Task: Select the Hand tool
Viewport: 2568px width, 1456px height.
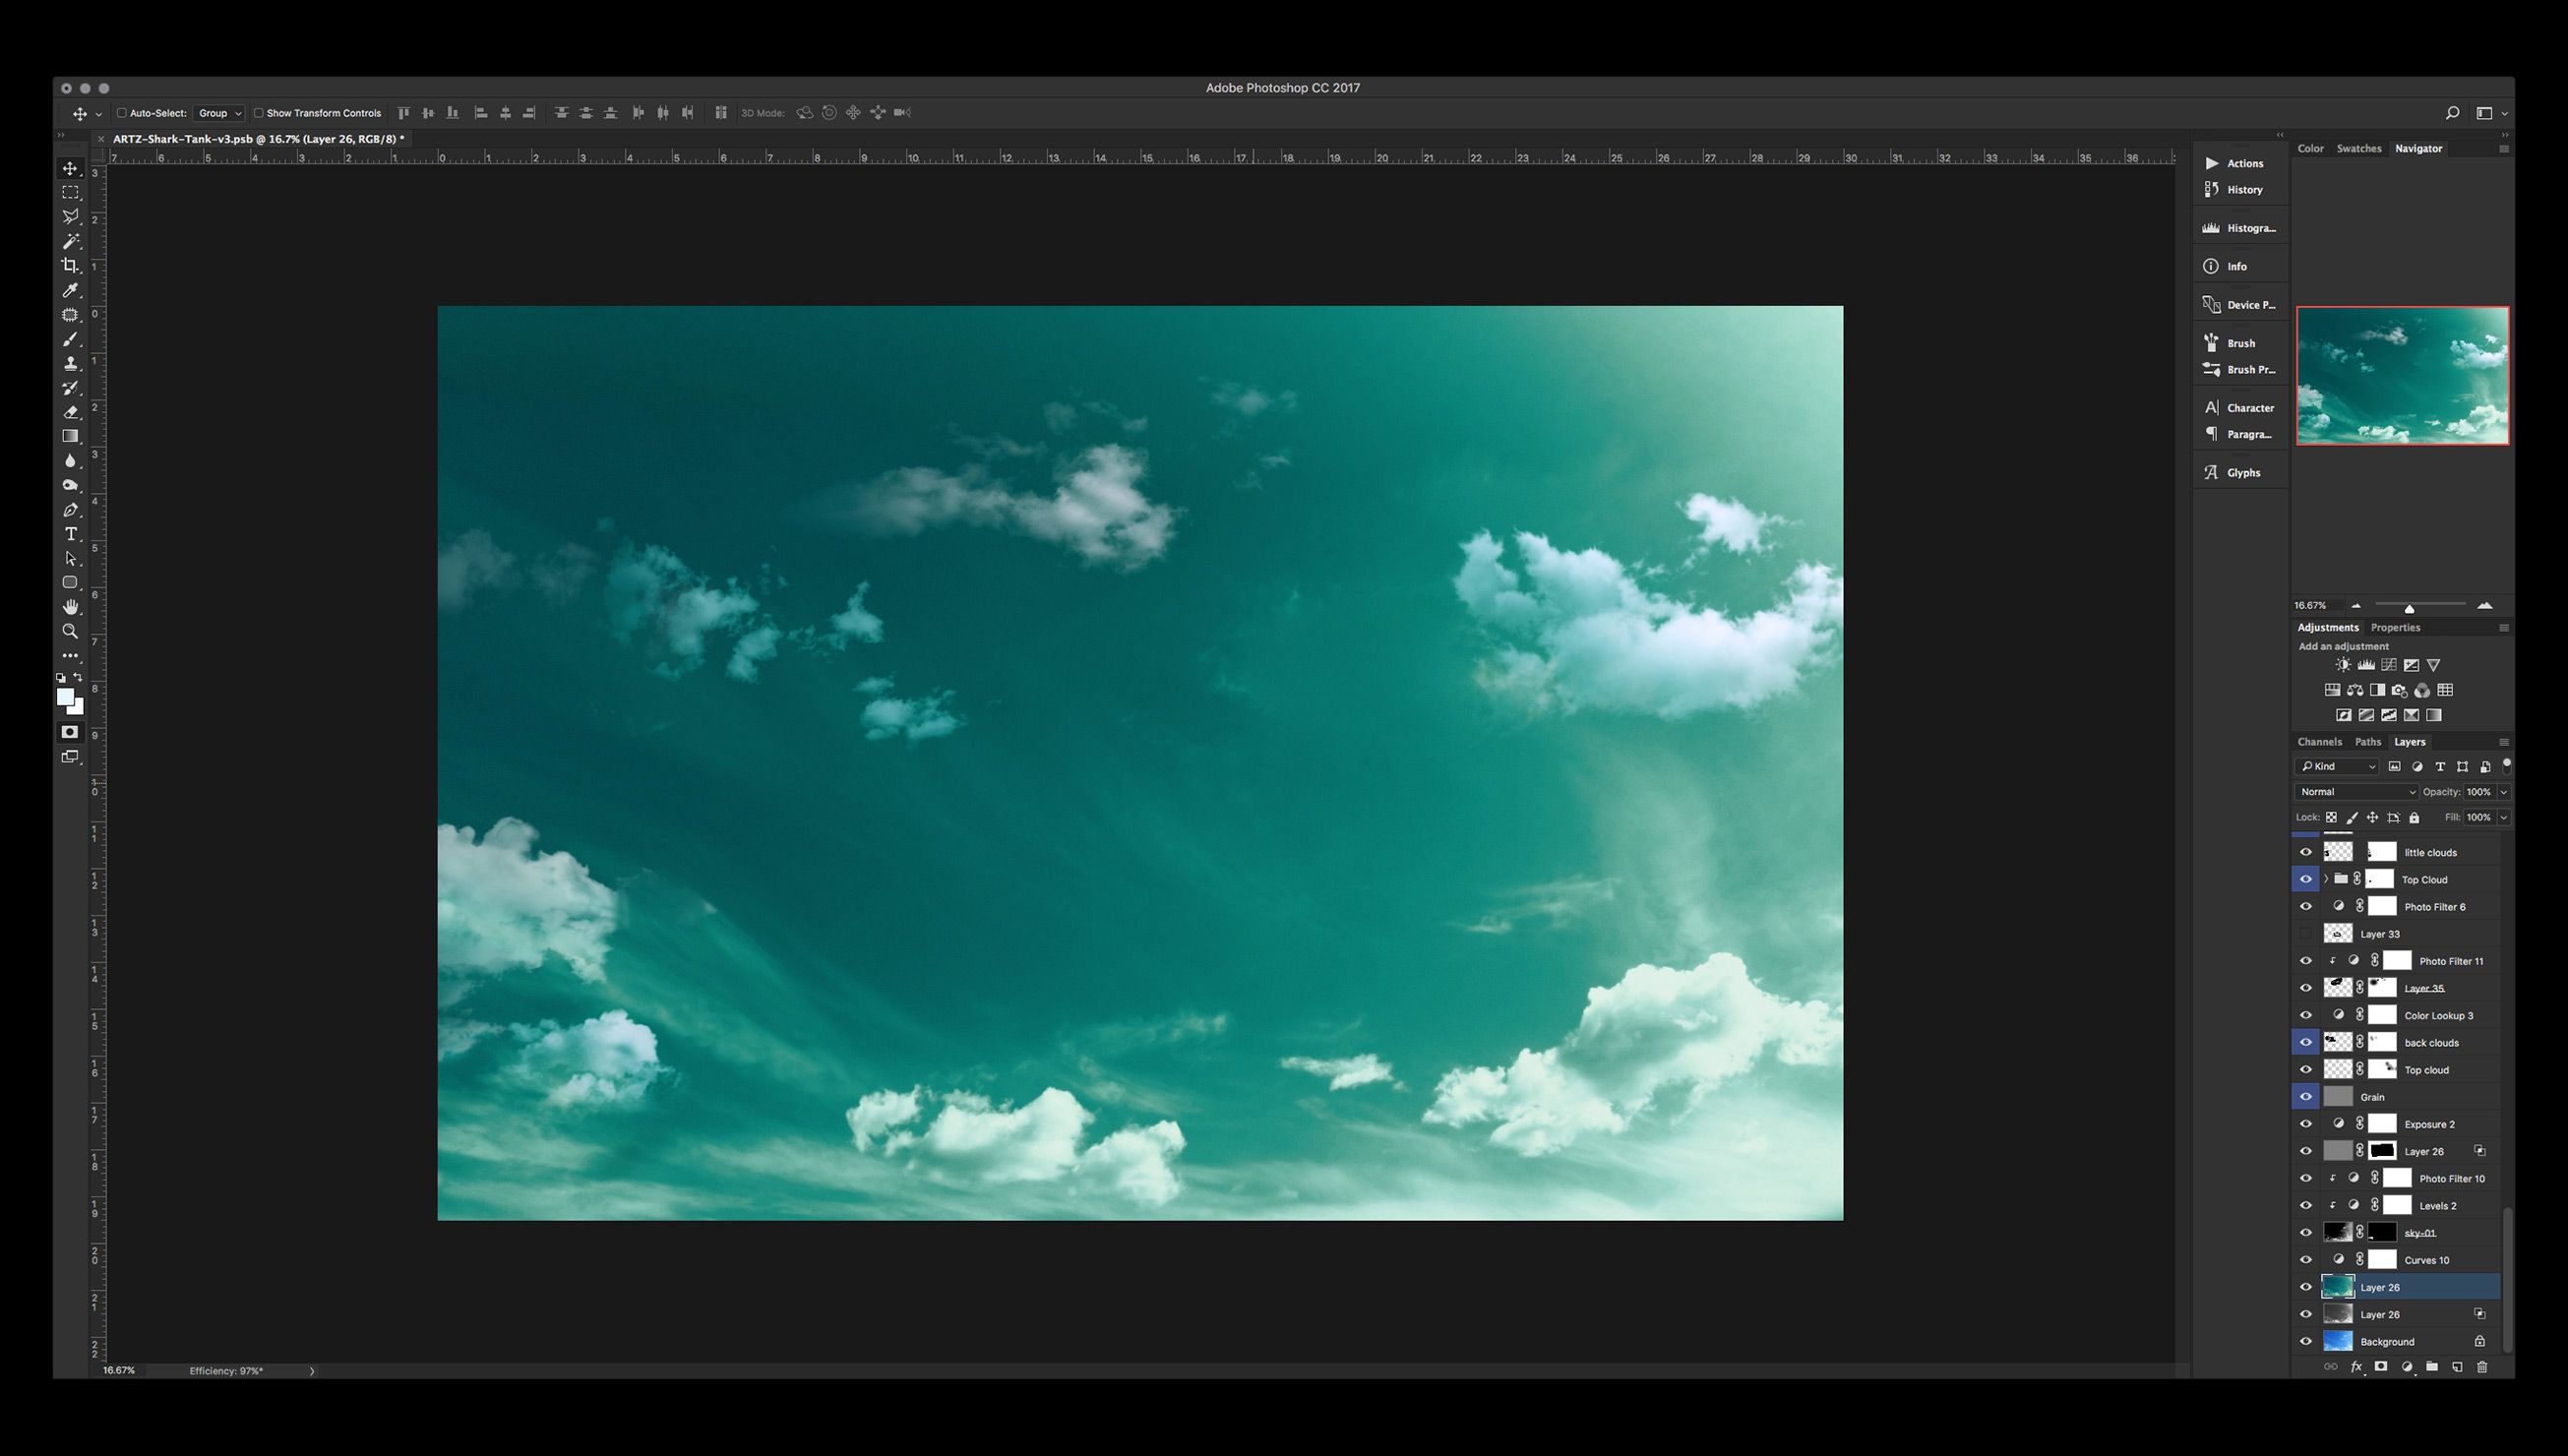Action: pos(70,607)
